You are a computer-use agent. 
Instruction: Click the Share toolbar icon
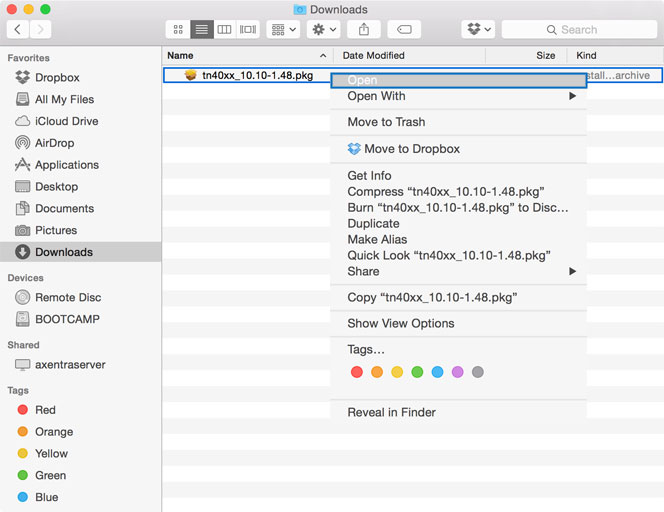pyautogui.click(x=363, y=30)
